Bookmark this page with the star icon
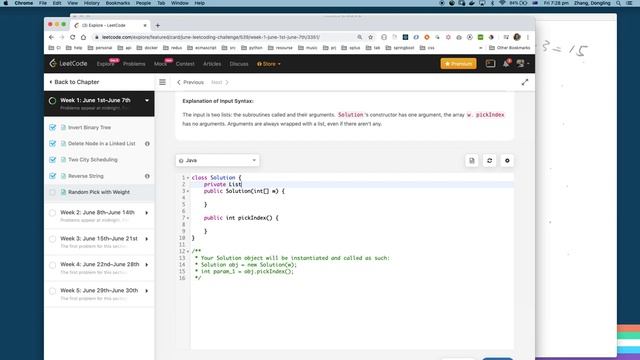 pos(371,37)
